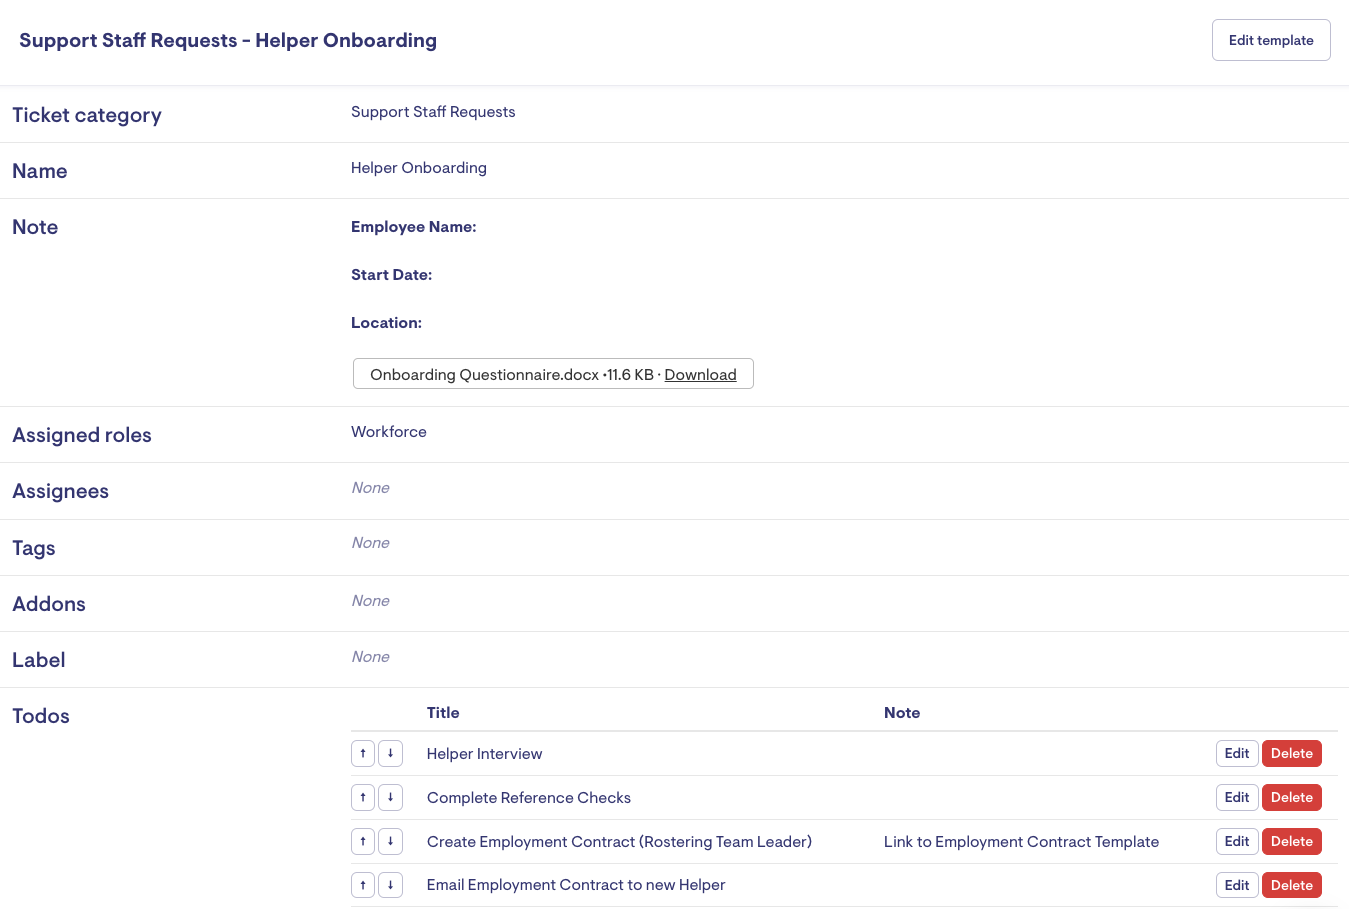Image resolution: width=1349 pixels, height=909 pixels.
Task: Edit the Email Employment Contract todo
Action: pos(1236,885)
